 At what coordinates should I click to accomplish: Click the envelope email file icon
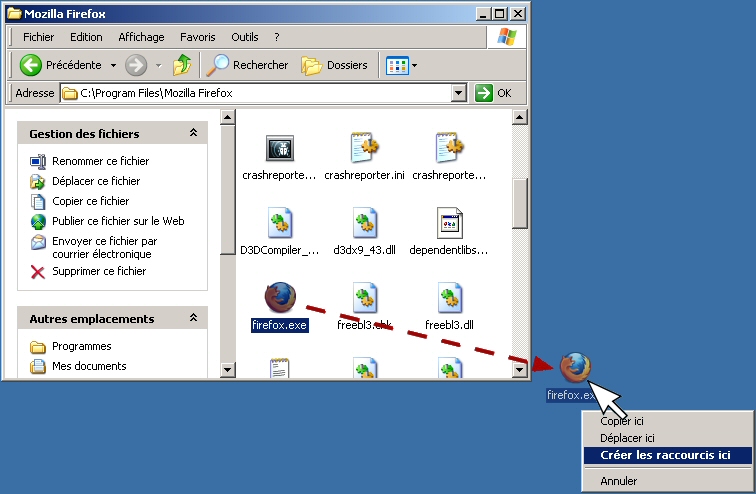[x=38, y=242]
